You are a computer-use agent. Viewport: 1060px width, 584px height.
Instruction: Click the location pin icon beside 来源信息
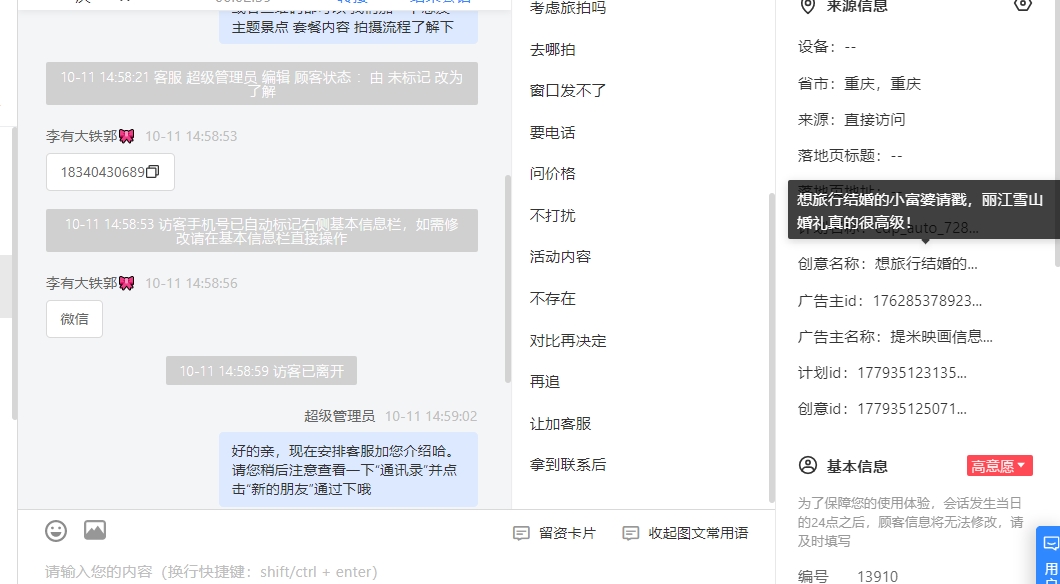807,6
